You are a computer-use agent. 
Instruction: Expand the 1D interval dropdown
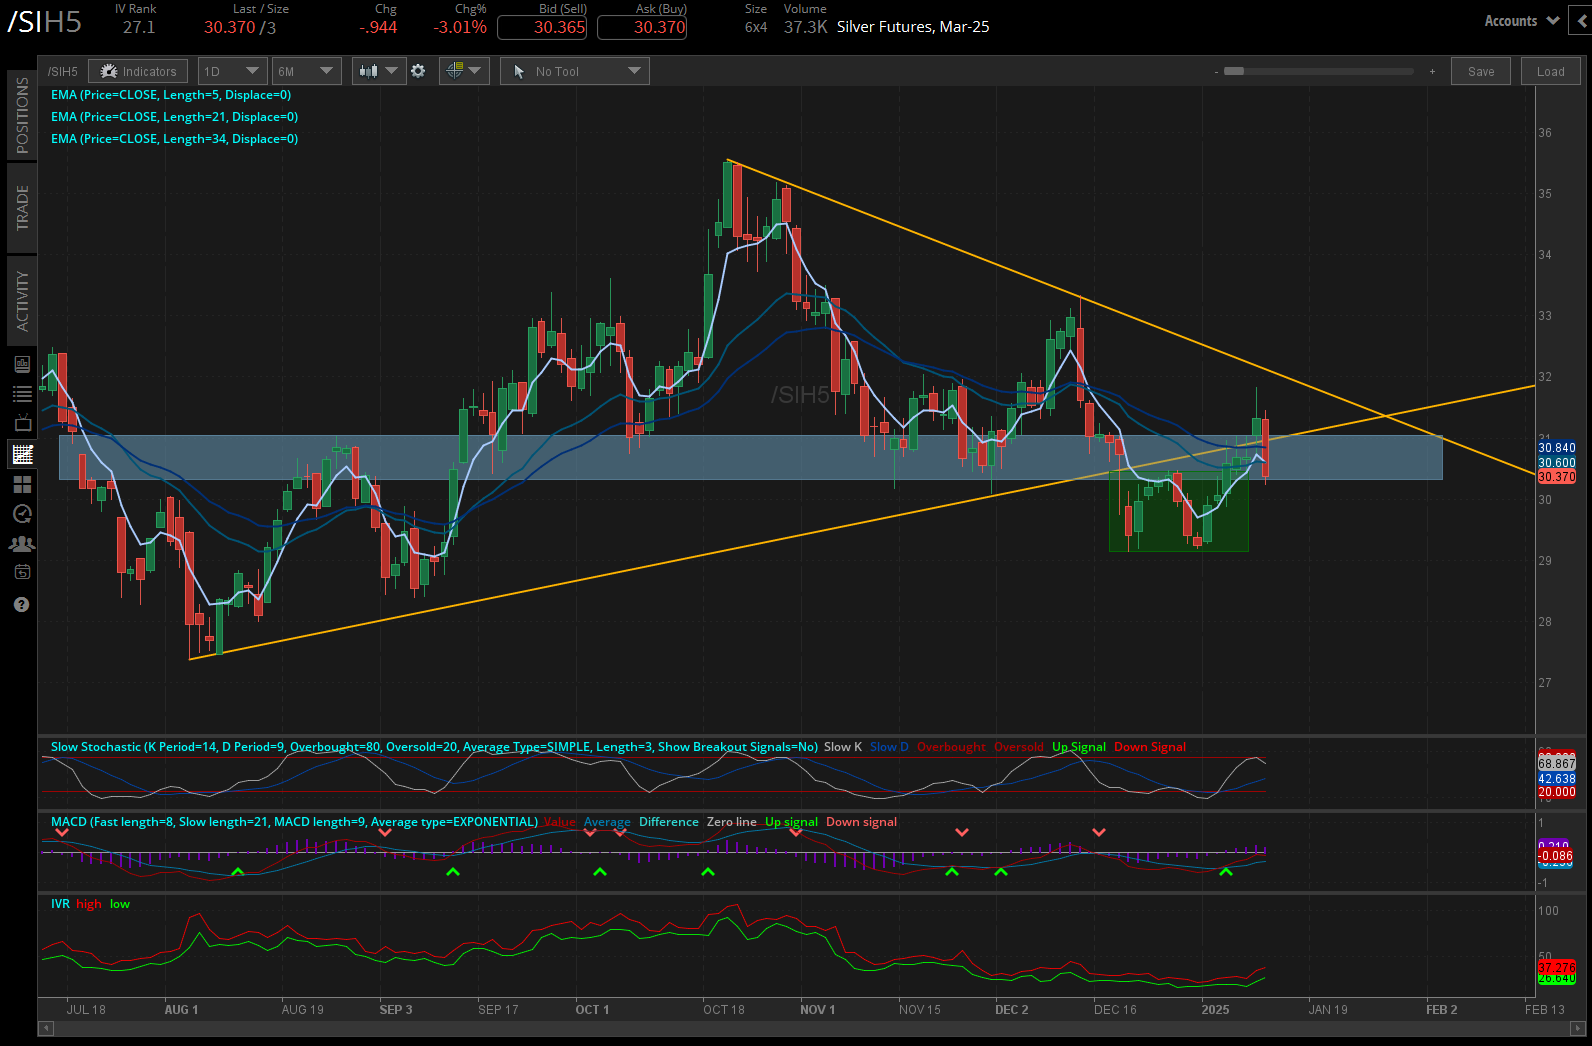[x=231, y=71]
